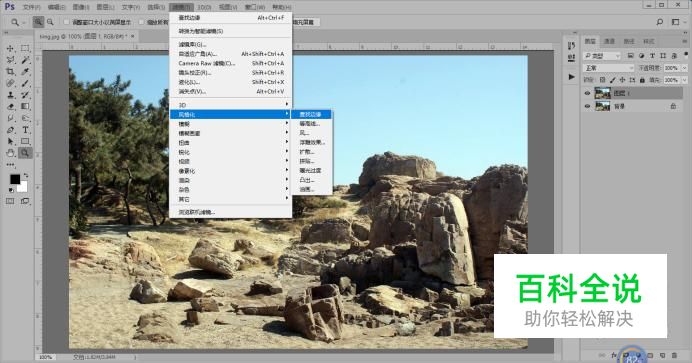This screenshot has height=363, width=692.
Task: Select the Pen tool
Action: (10, 130)
